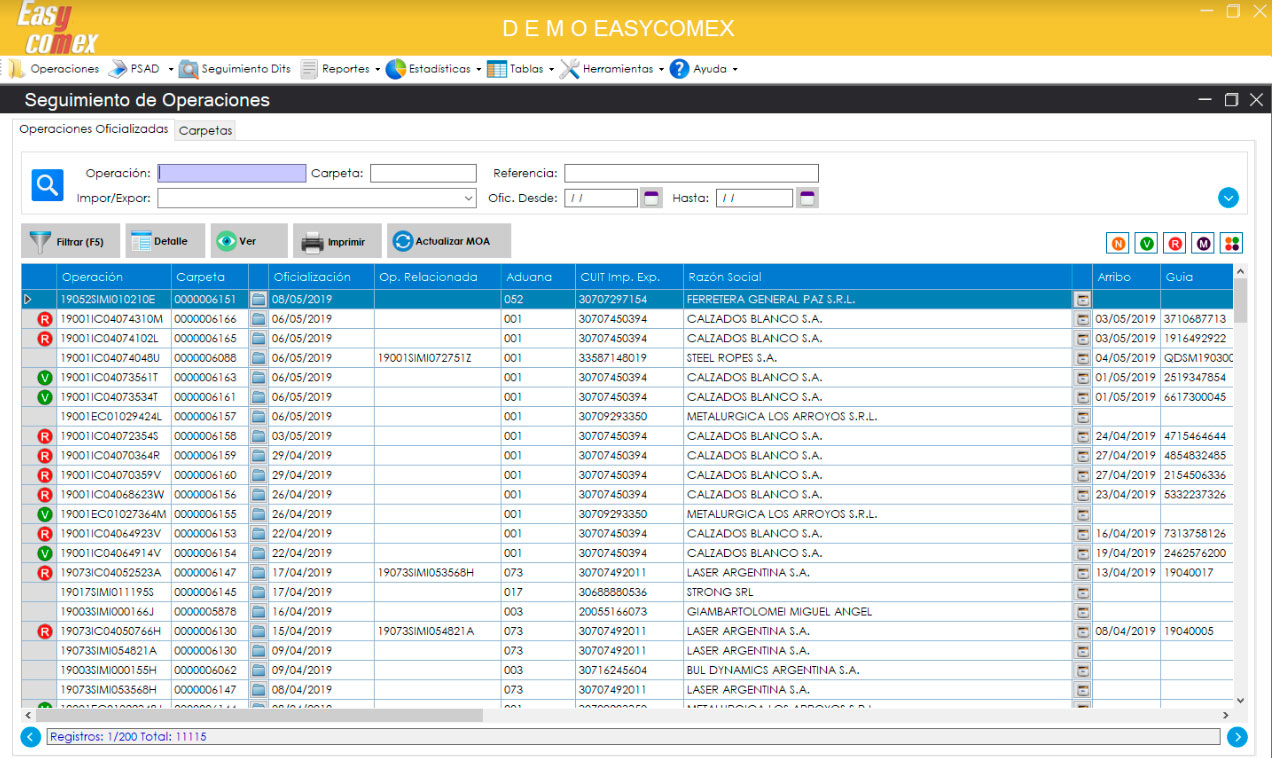This screenshot has height=758, width=1272.
Task: Toggle the purple M channel filter
Action: (1203, 243)
